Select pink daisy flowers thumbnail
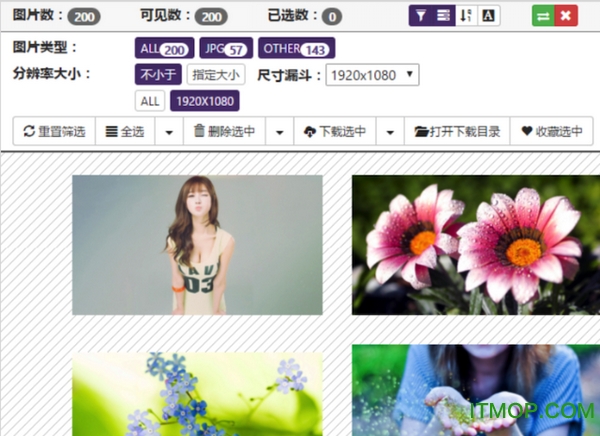Image resolution: width=600 pixels, height=436 pixels. 476,245
